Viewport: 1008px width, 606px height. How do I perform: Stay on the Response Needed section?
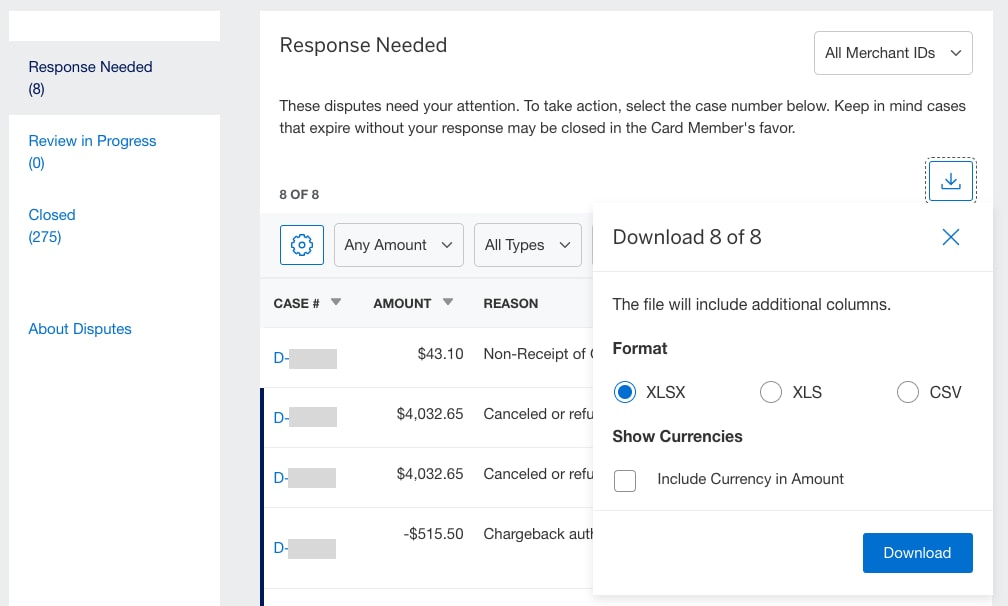click(x=90, y=66)
